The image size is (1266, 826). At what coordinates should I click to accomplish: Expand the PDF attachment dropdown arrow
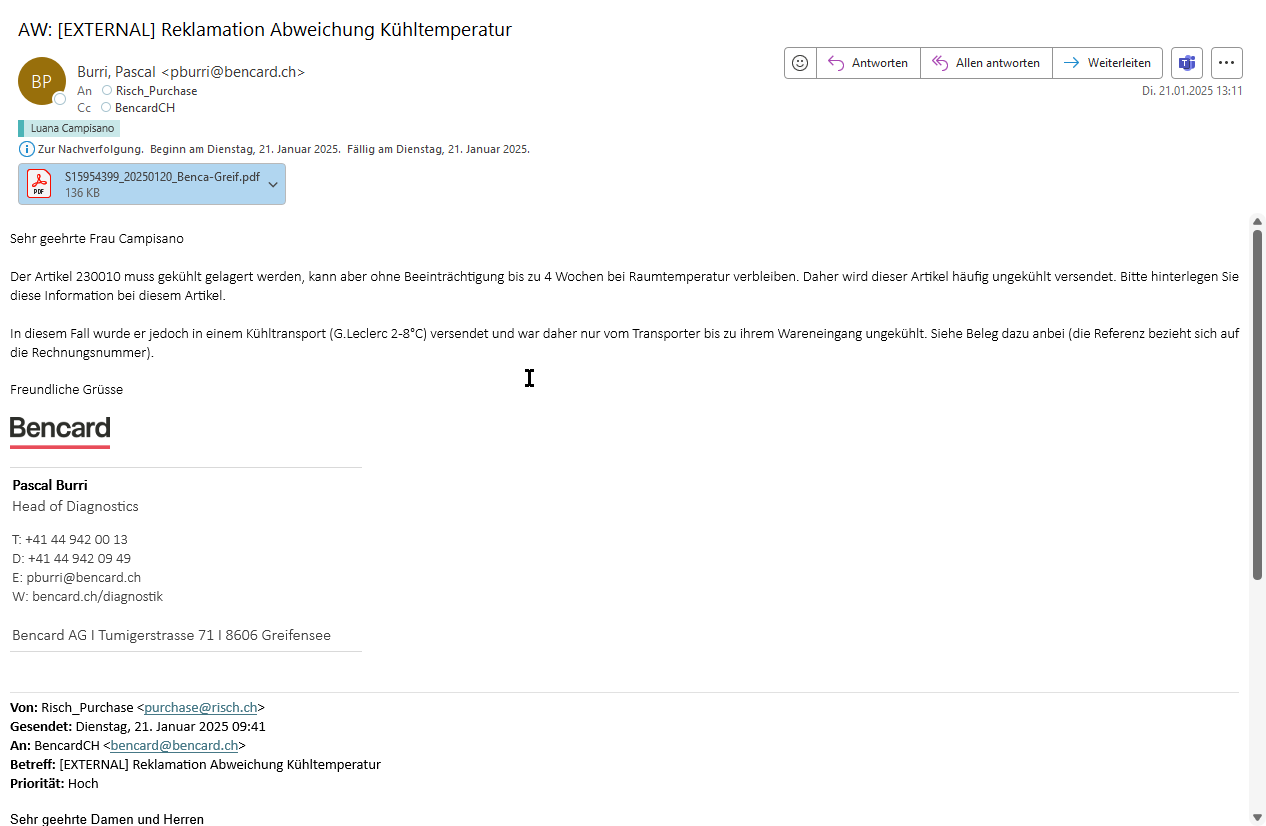click(273, 185)
